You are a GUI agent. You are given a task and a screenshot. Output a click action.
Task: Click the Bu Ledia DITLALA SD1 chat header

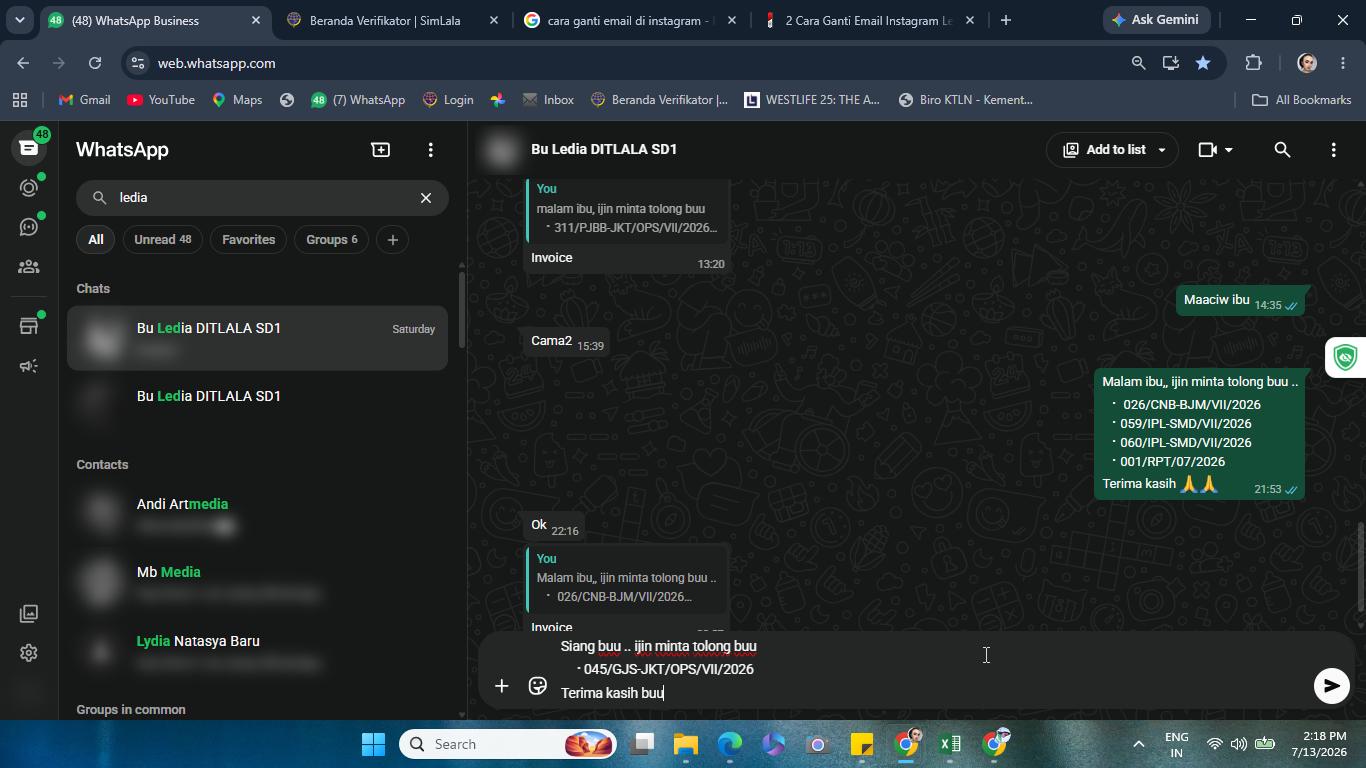click(x=604, y=149)
